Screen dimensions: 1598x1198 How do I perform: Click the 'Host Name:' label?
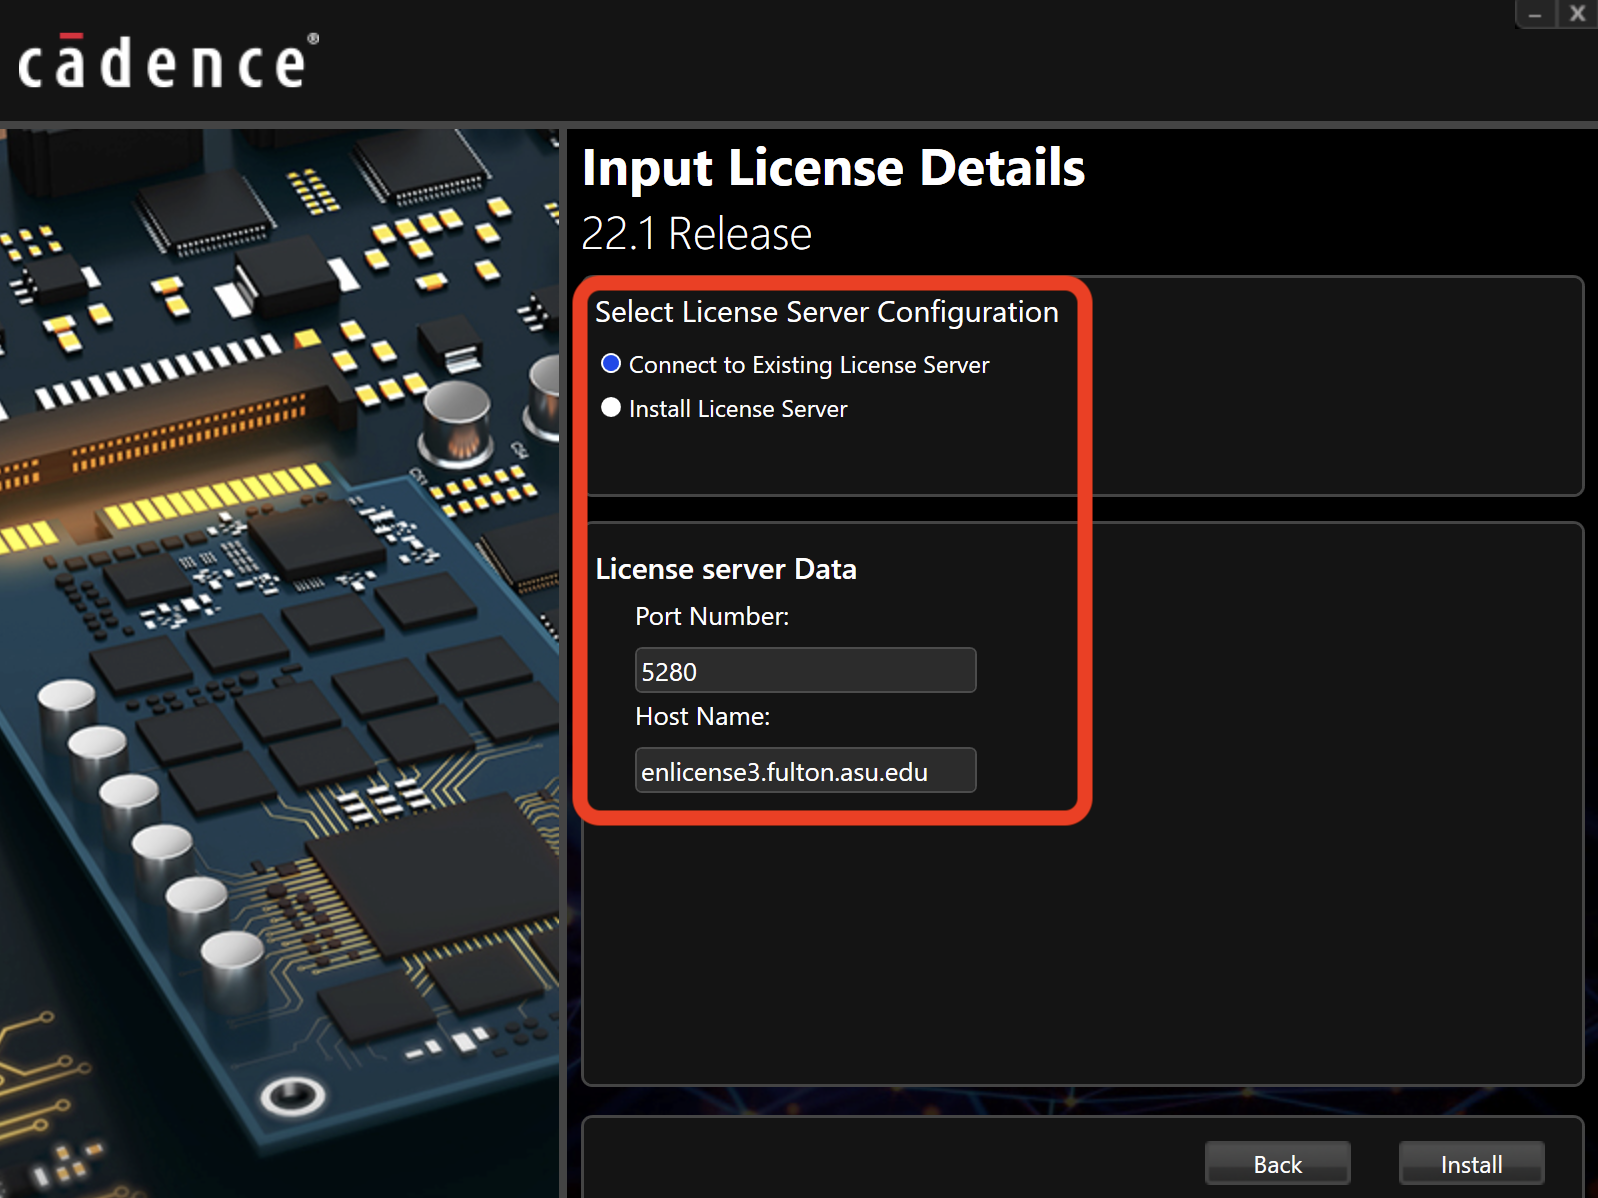pos(702,716)
